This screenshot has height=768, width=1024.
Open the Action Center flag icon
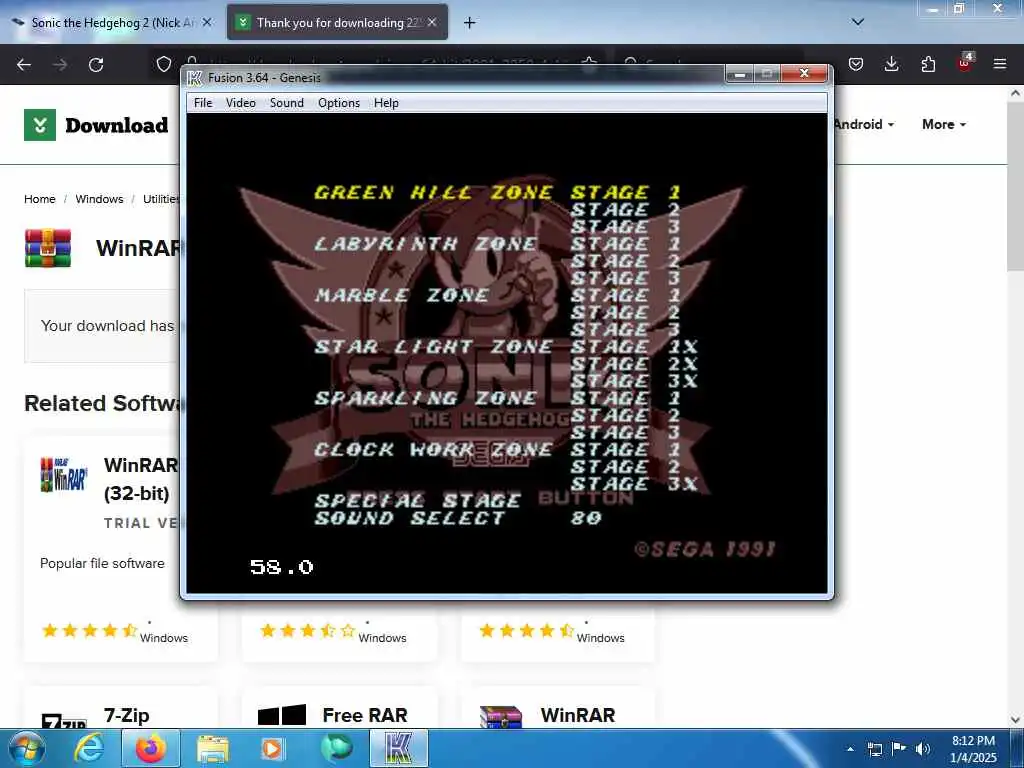pos(899,748)
